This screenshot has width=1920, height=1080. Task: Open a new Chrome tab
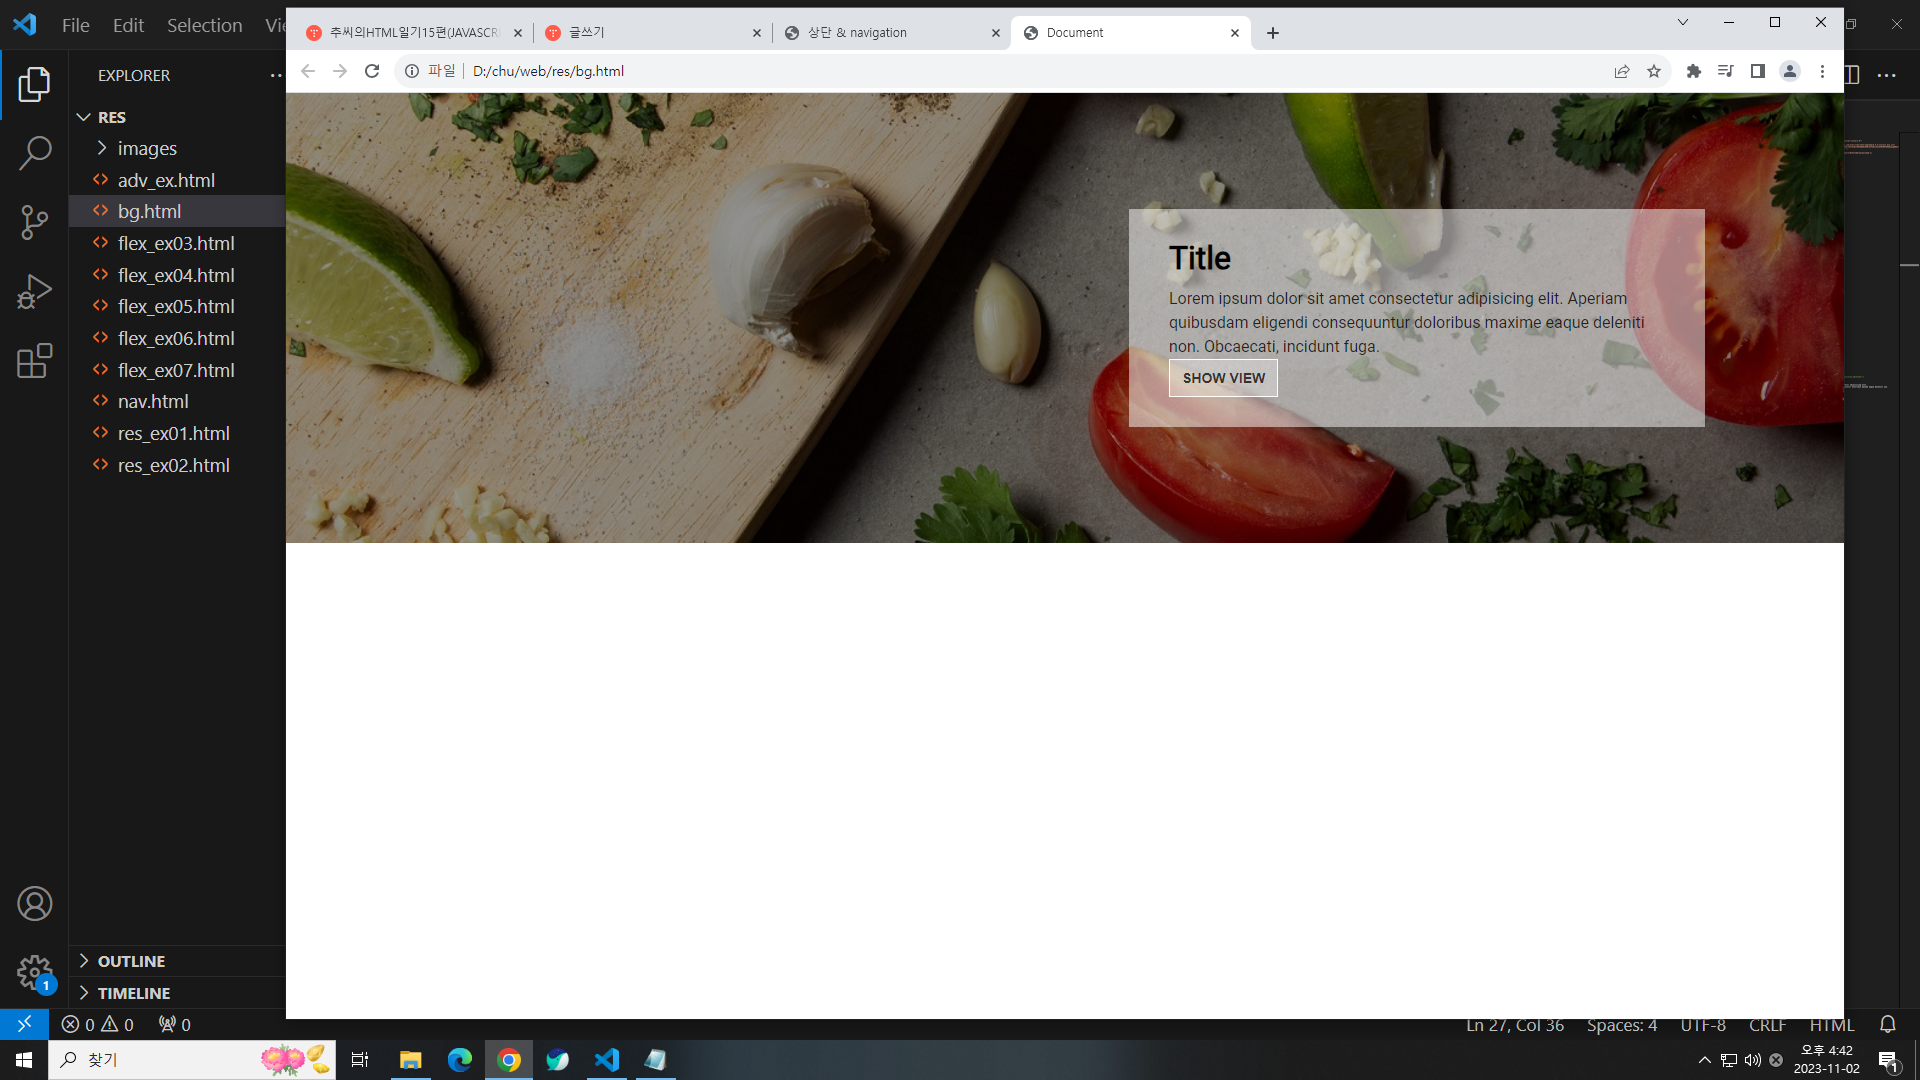[1272, 33]
